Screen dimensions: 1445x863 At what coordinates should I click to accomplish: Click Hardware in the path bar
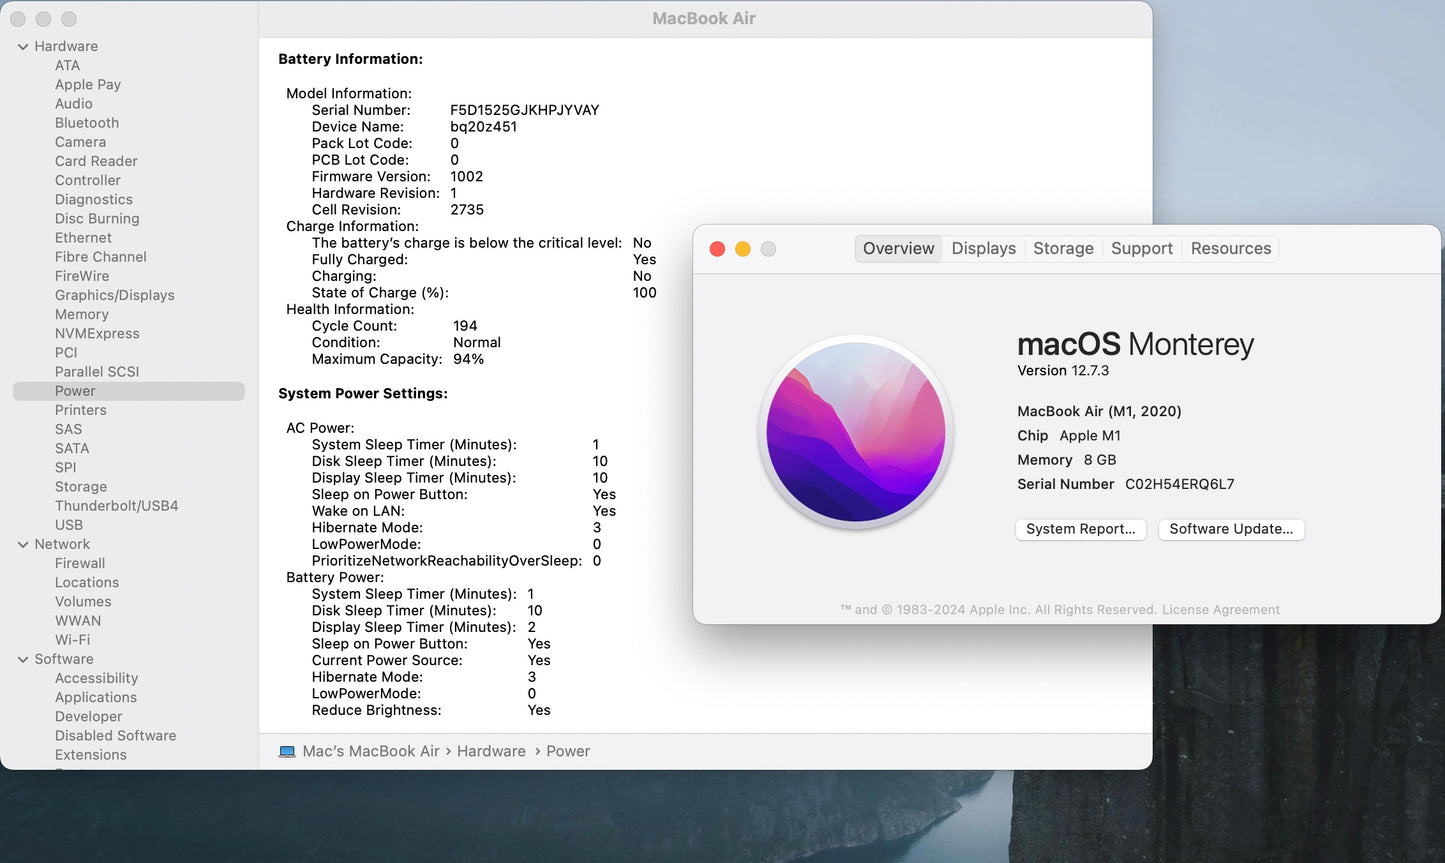tap(491, 751)
